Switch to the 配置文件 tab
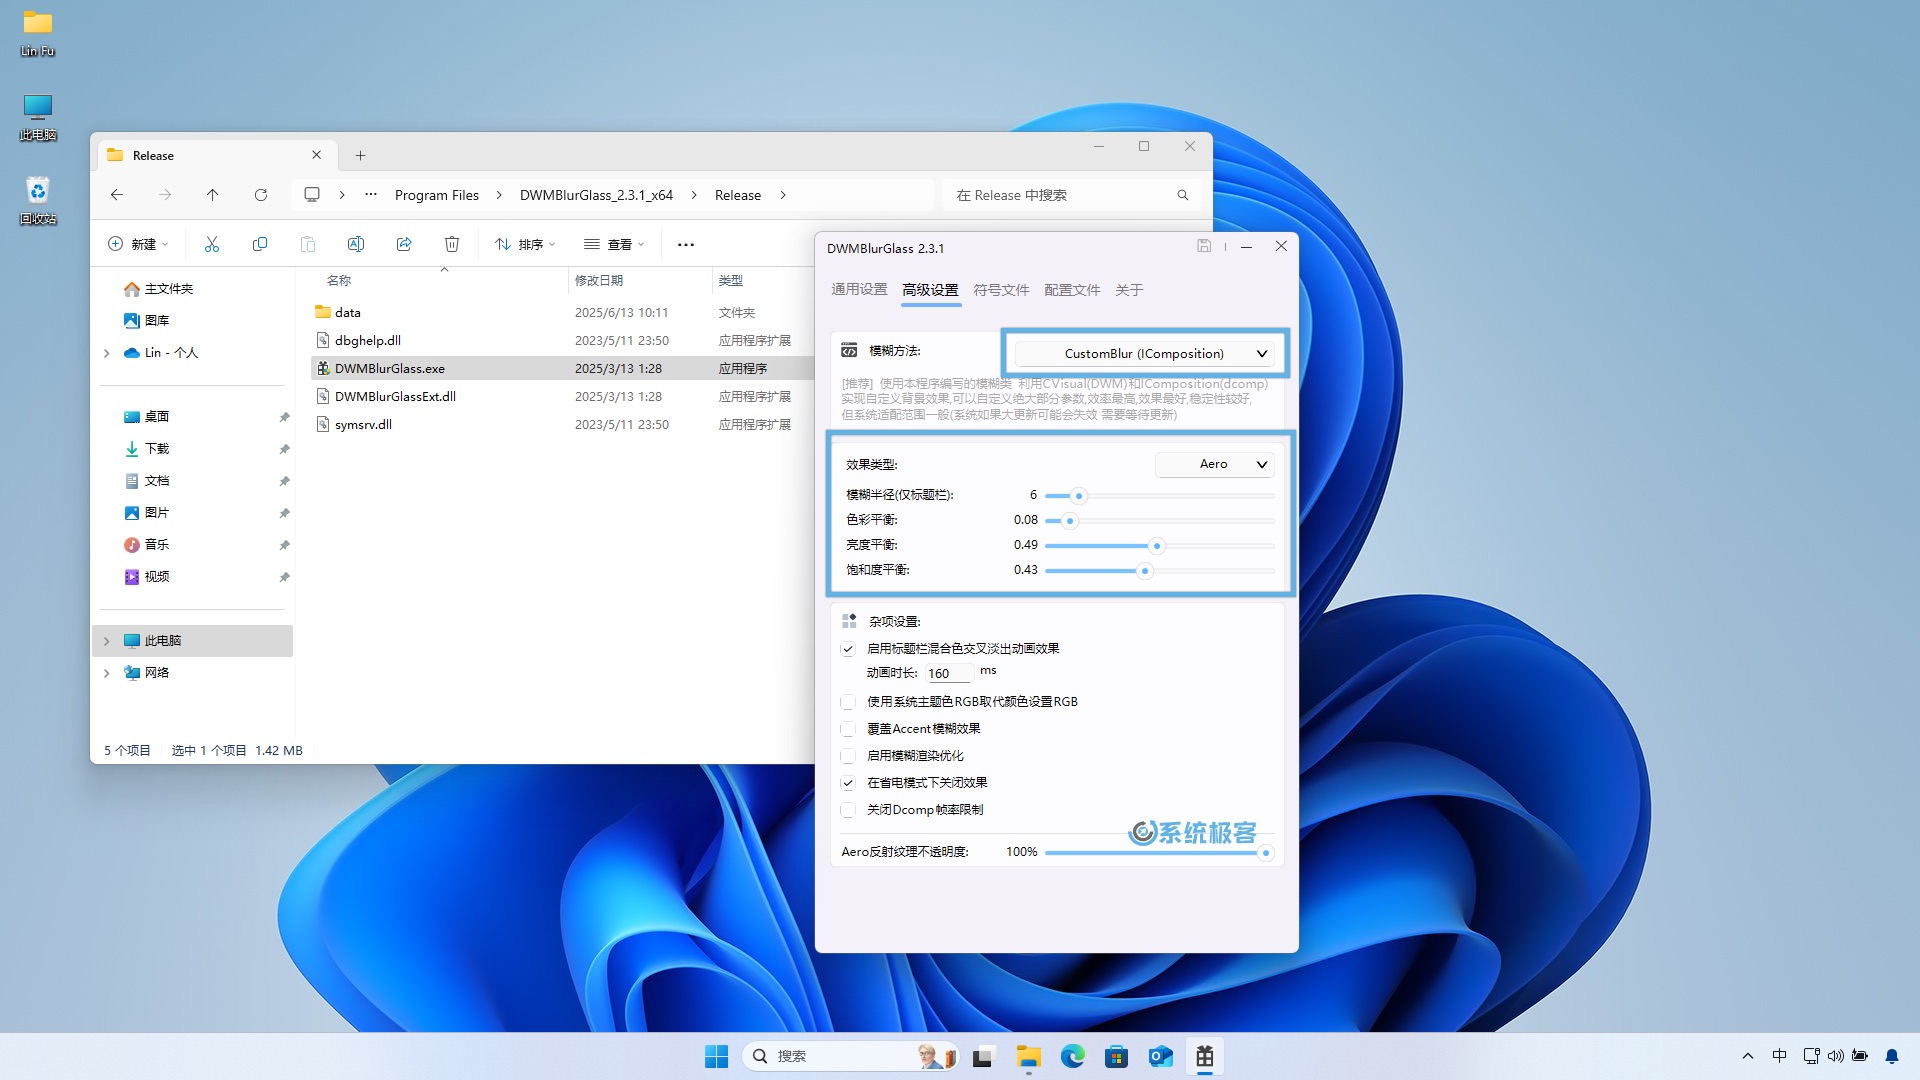 (1072, 290)
